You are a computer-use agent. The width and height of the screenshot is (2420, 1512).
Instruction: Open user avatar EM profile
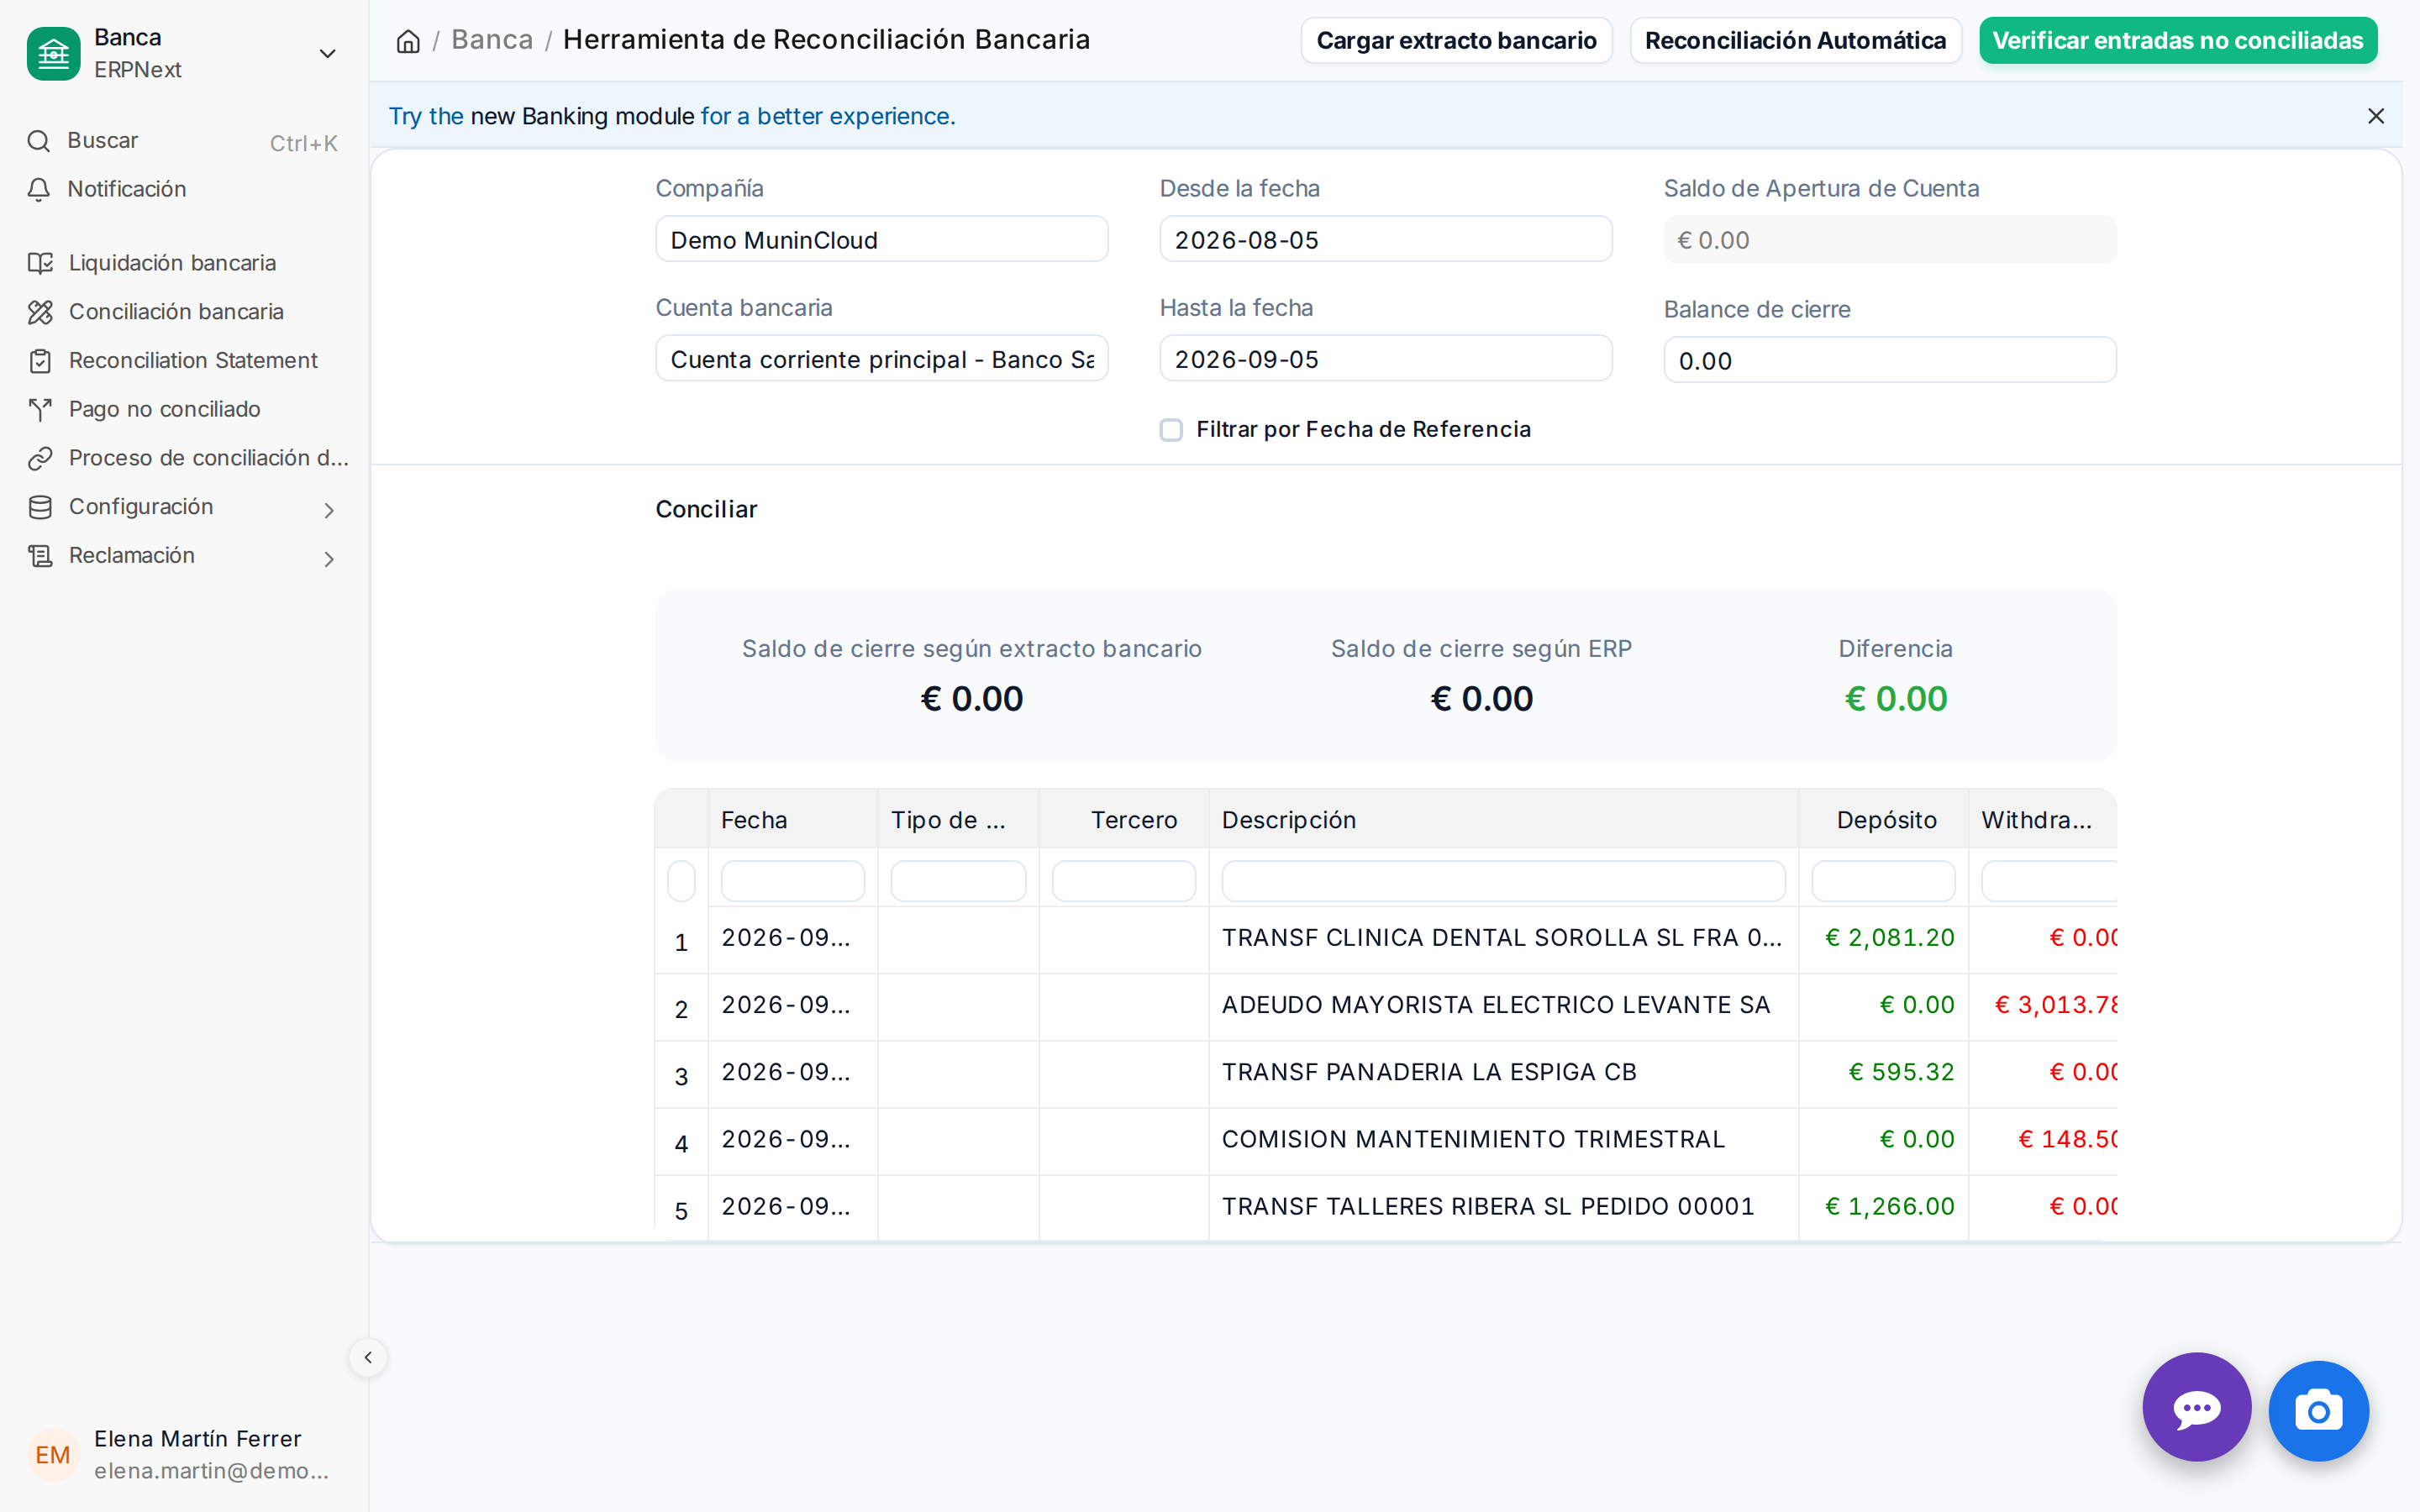point(53,1454)
